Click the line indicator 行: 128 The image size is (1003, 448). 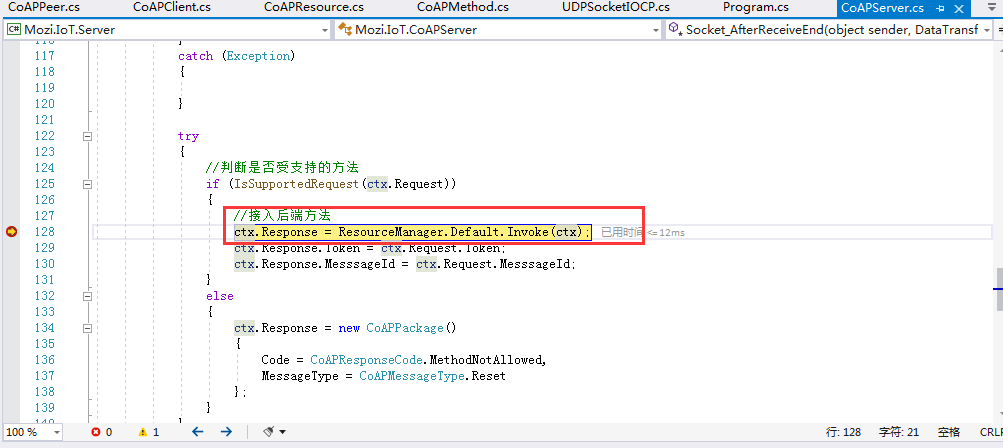point(843,433)
